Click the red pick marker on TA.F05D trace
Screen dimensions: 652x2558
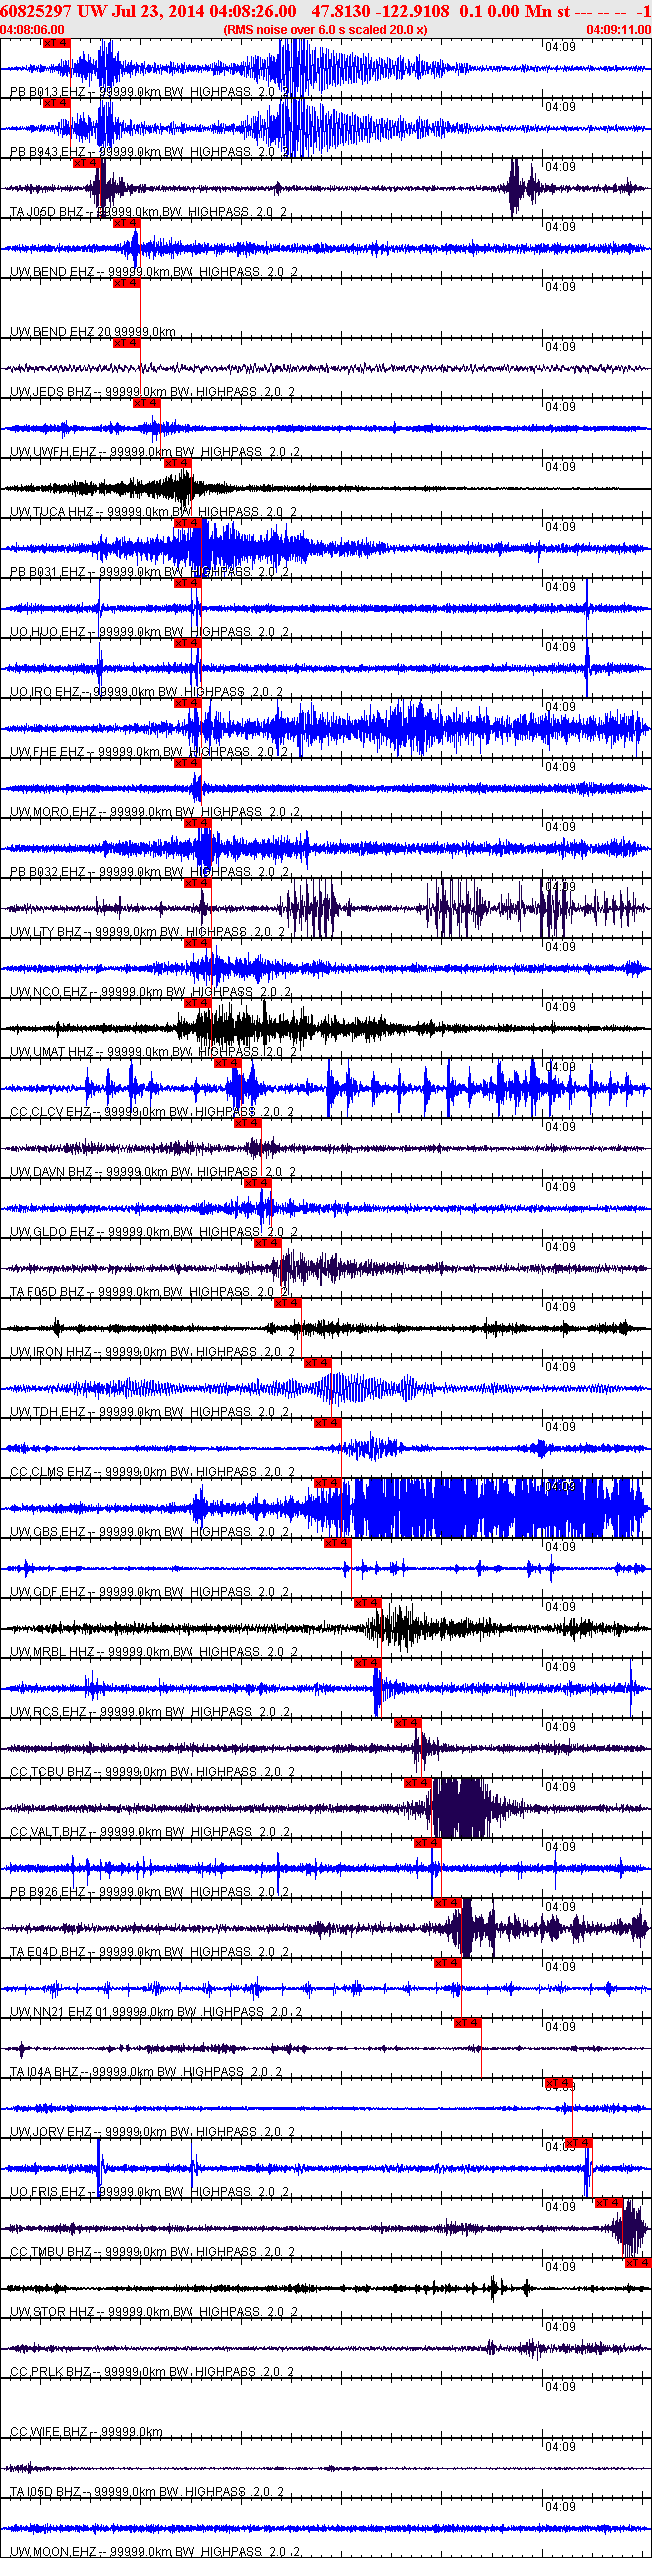point(267,1243)
